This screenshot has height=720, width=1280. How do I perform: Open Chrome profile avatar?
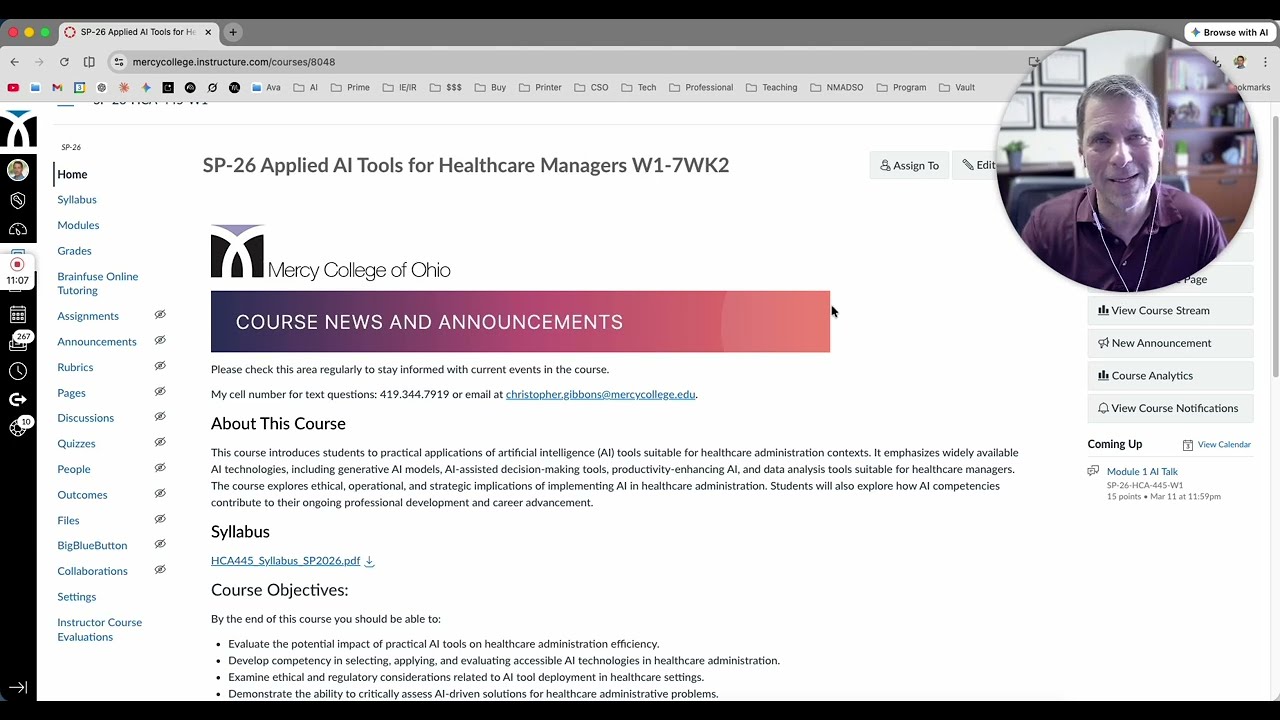point(1240,62)
